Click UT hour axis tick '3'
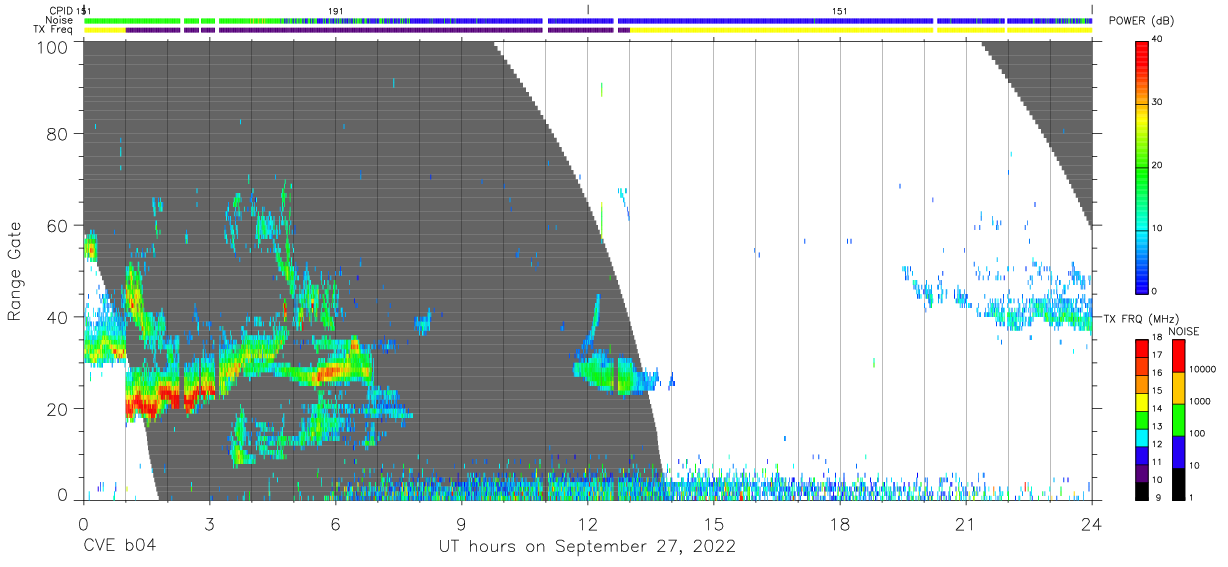Screen dimensions: 1228x567 coord(209,523)
